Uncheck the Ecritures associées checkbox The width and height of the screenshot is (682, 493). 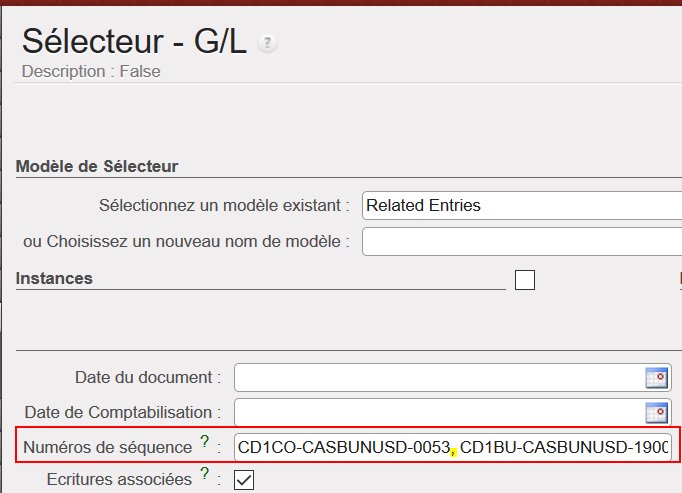coord(244,480)
